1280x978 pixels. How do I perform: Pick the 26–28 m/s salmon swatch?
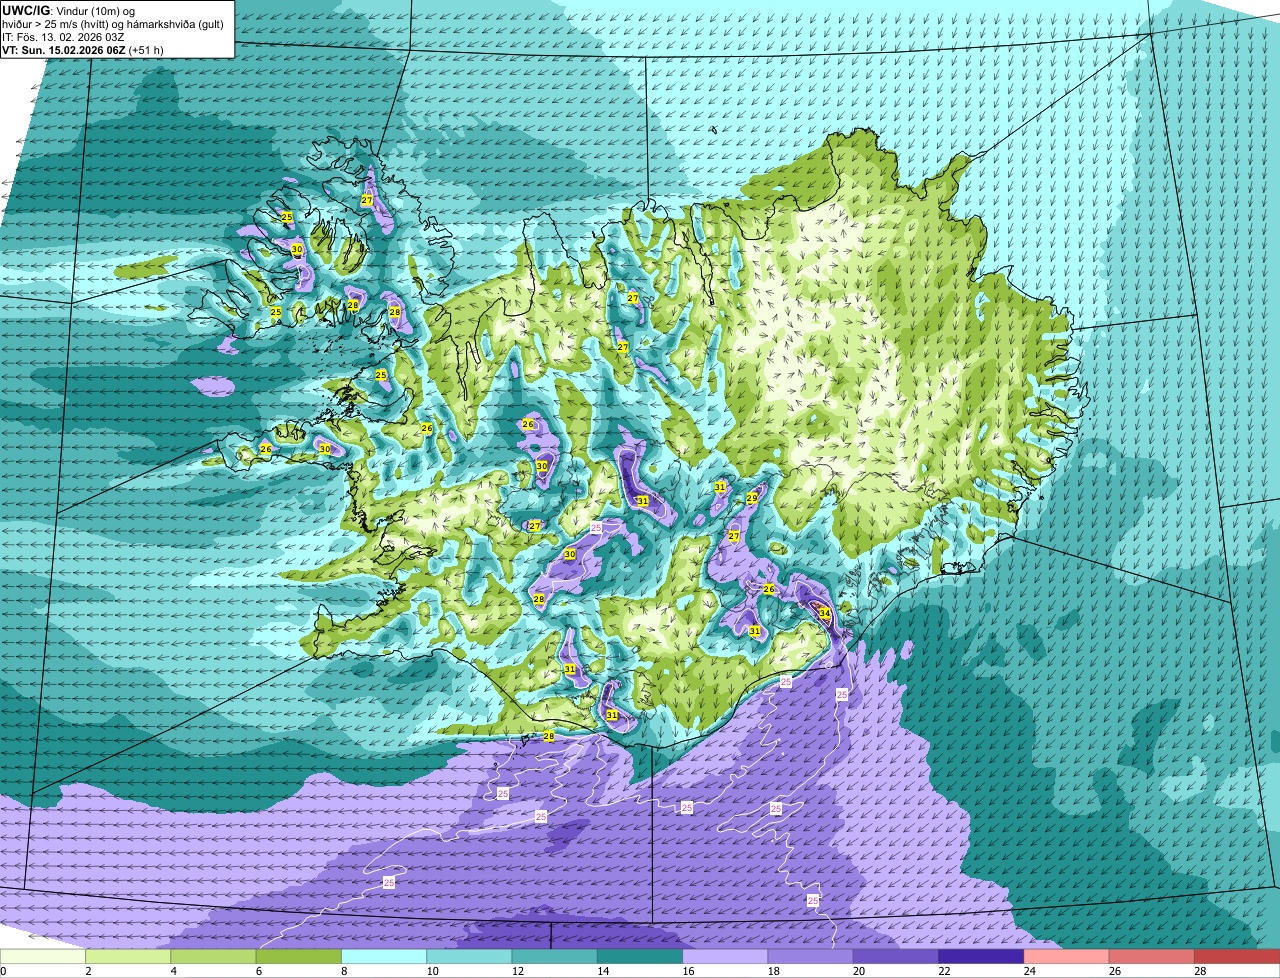[1152, 957]
